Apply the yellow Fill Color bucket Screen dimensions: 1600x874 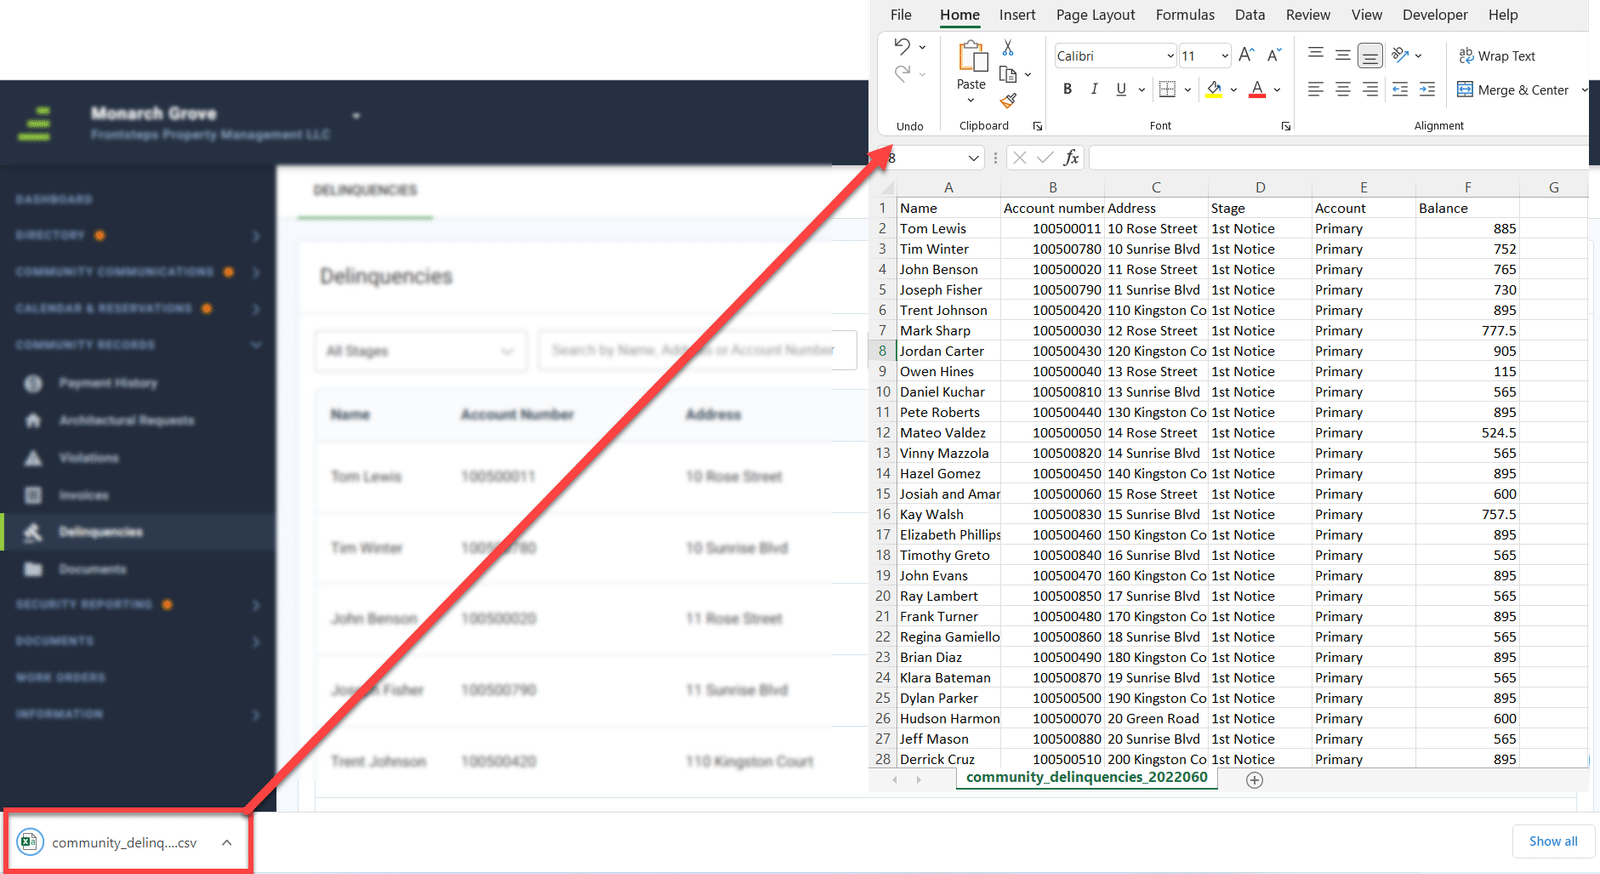pyautogui.click(x=1214, y=89)
